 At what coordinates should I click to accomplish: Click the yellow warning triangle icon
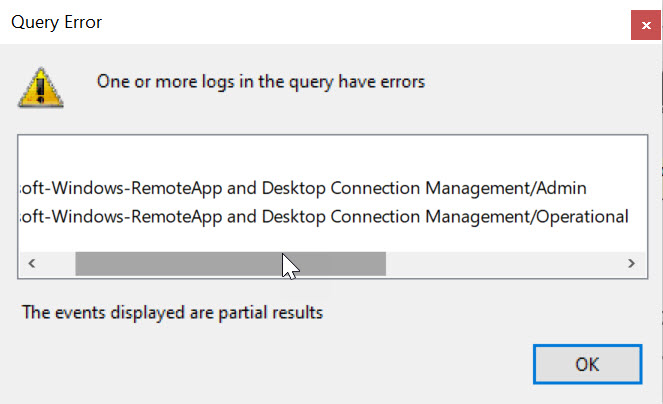(40, 87)
